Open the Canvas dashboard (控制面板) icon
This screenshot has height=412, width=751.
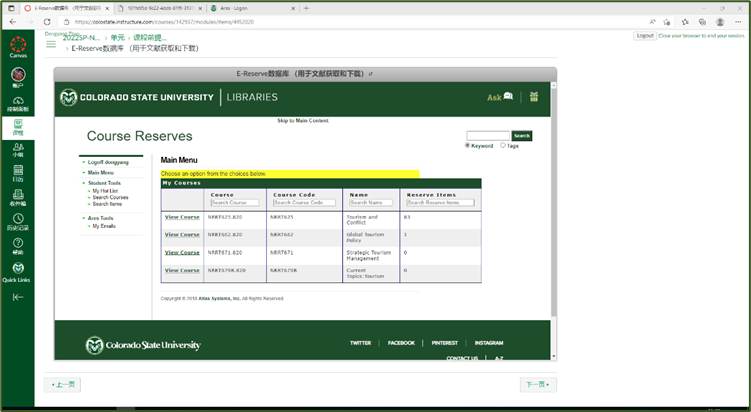pos(18,101)
